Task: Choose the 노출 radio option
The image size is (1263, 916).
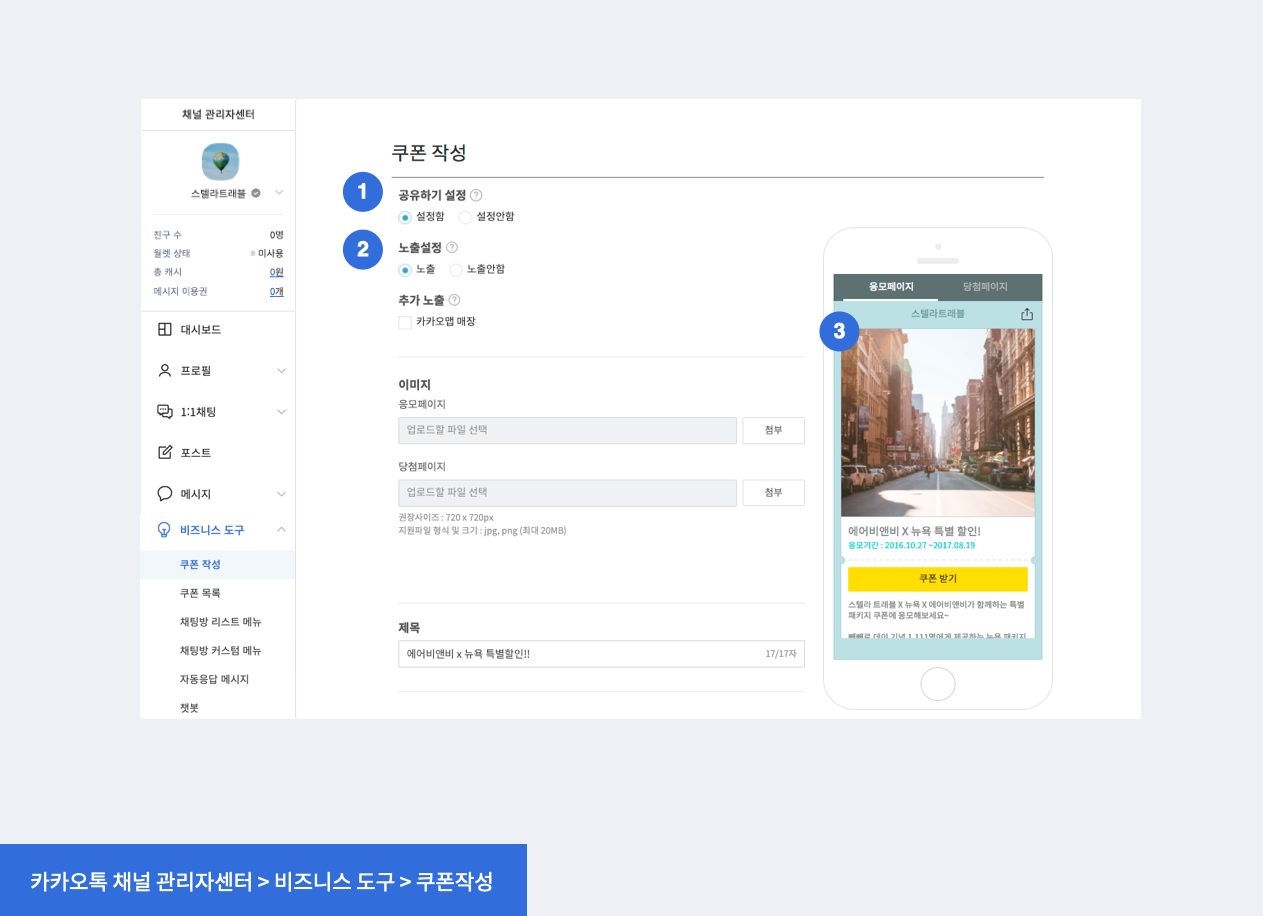Action: (x=405, y=270)
